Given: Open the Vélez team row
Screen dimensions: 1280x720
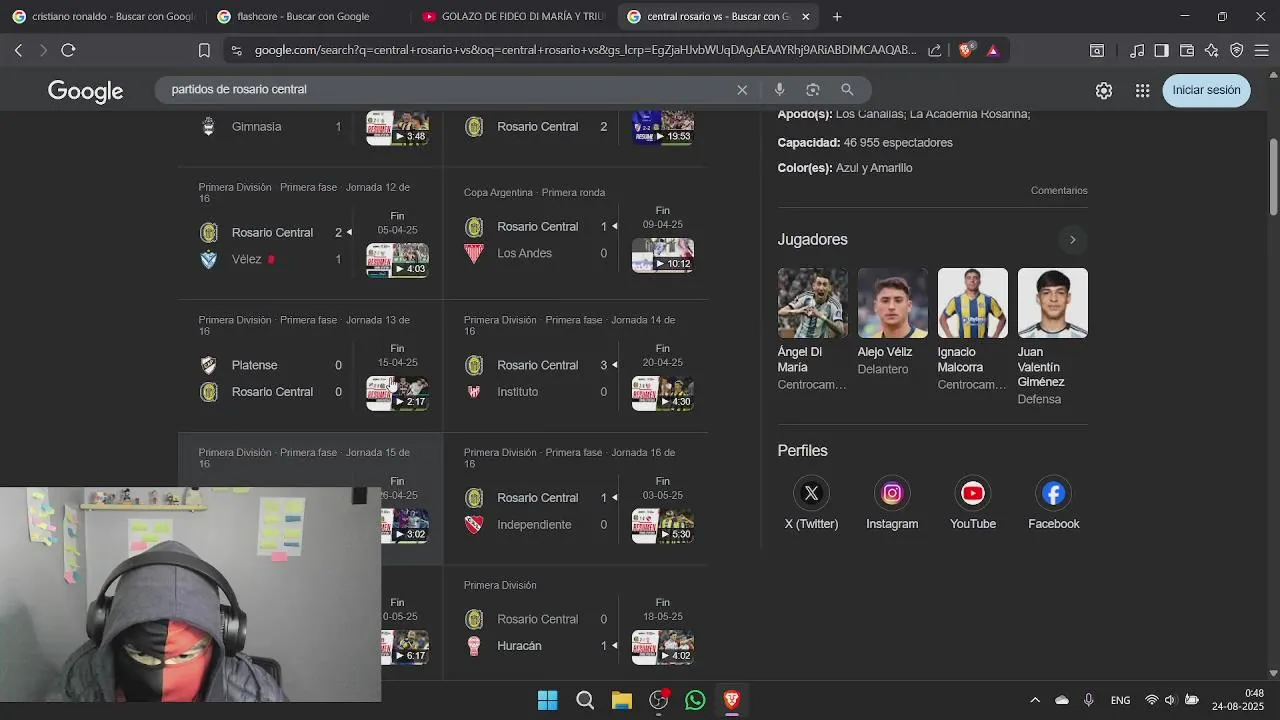Looking at the screenshot, I should pos(272,259).
